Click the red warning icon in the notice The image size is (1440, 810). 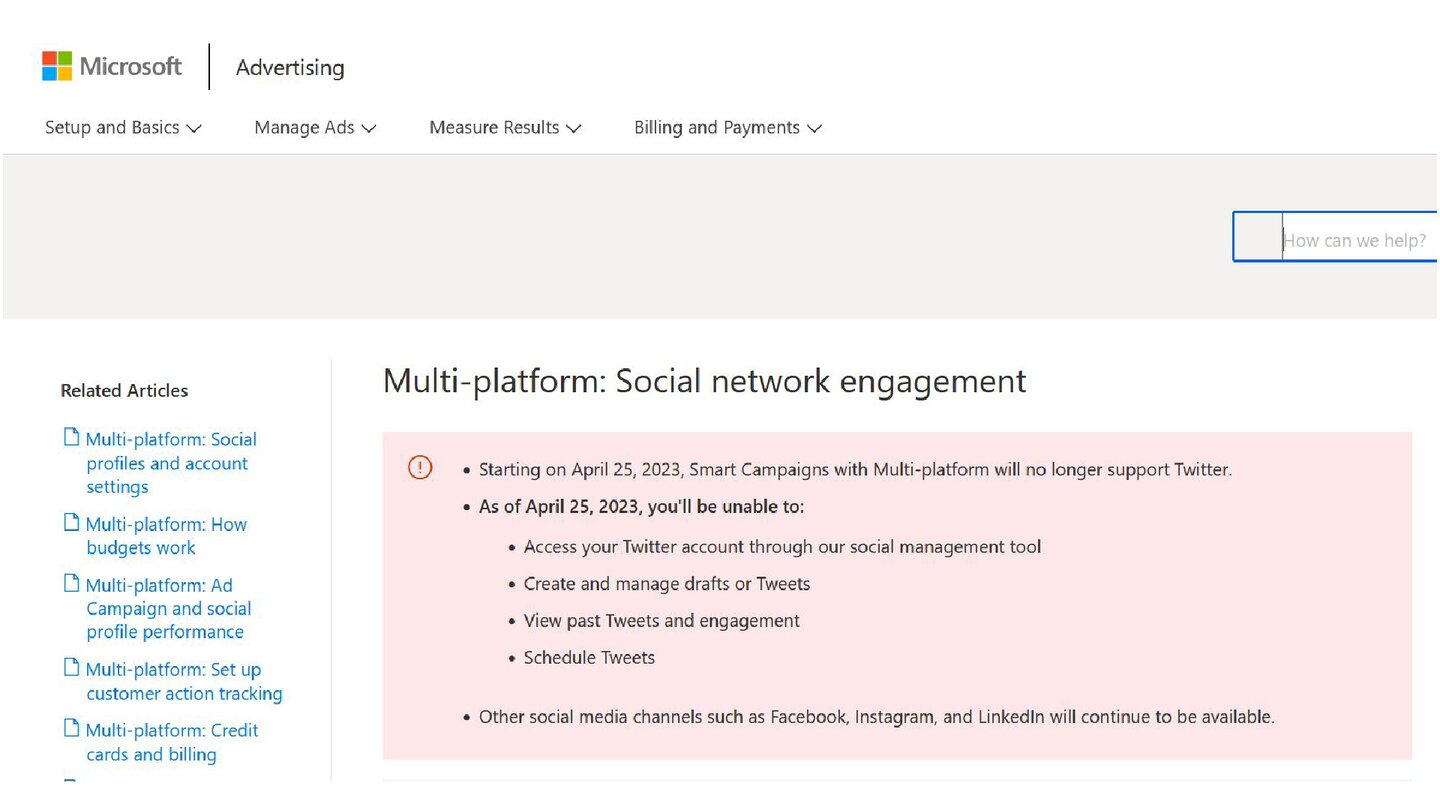(420, 467)
